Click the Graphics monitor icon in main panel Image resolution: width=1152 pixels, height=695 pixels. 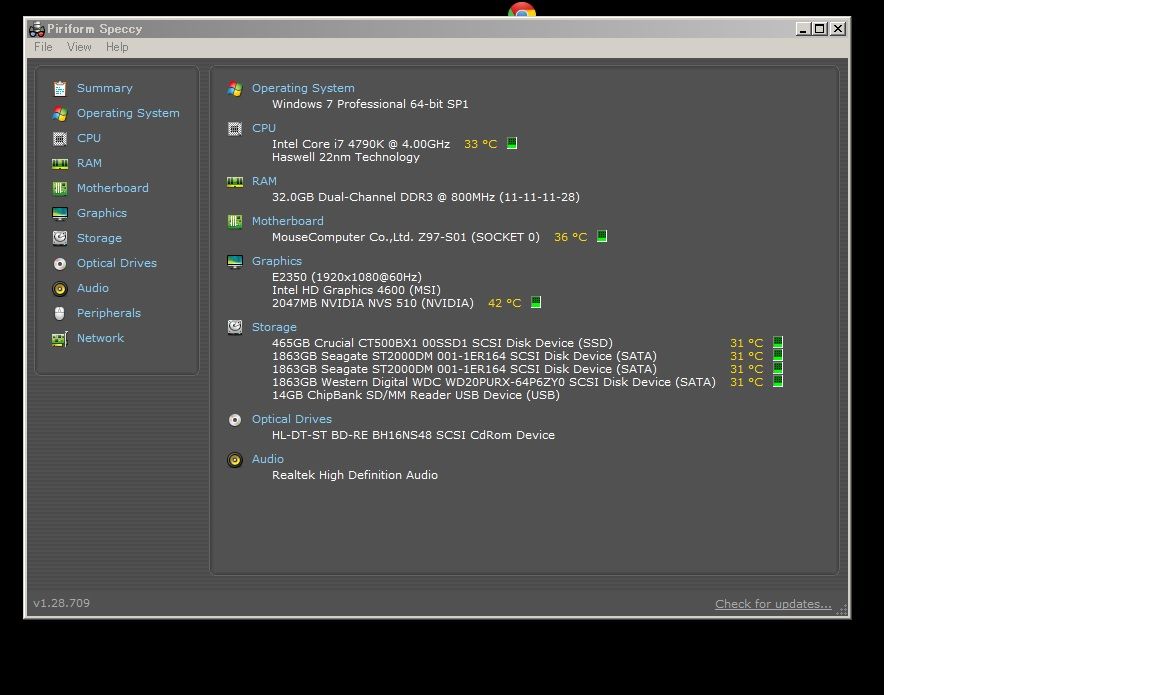(x=235, y=262)
